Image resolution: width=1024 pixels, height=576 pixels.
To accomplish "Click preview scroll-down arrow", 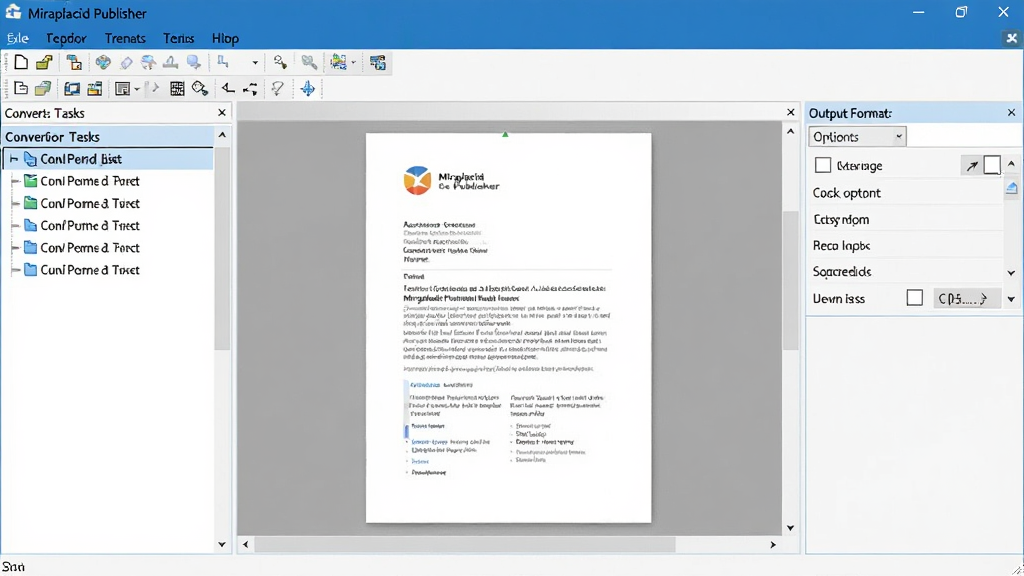I will tap(791, 528).
